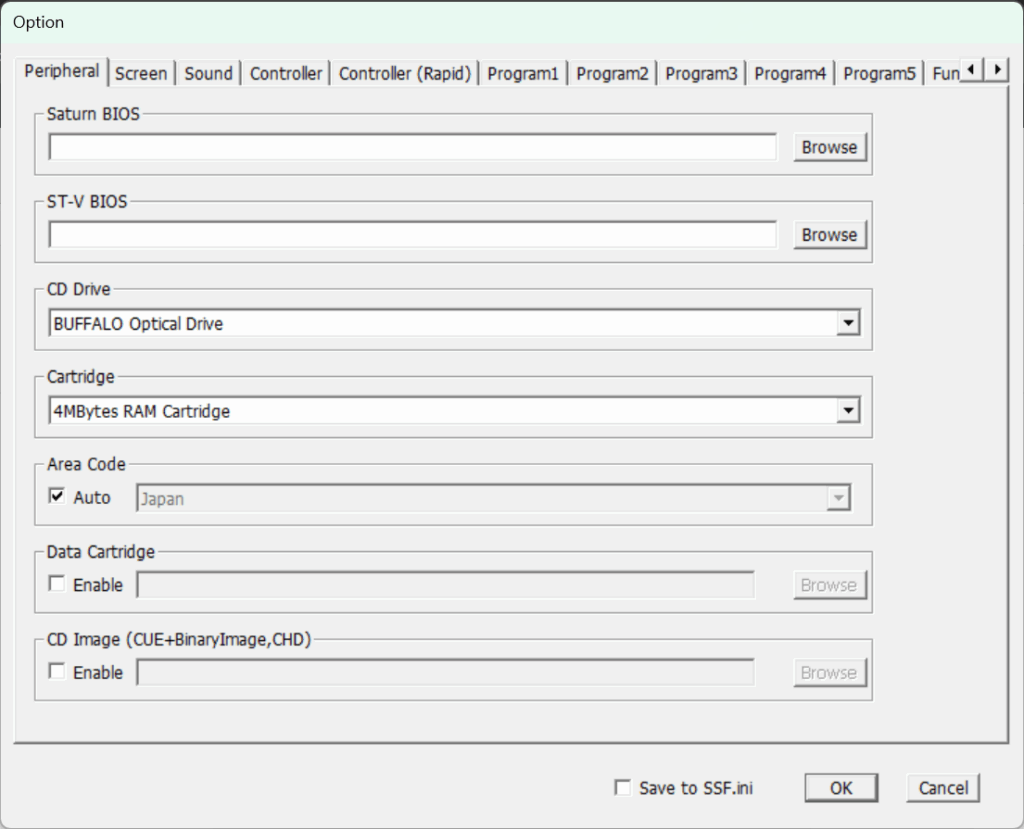The image size is (1024, 829).
Task: Open the Program1 tab
Action: click(523, 73)
